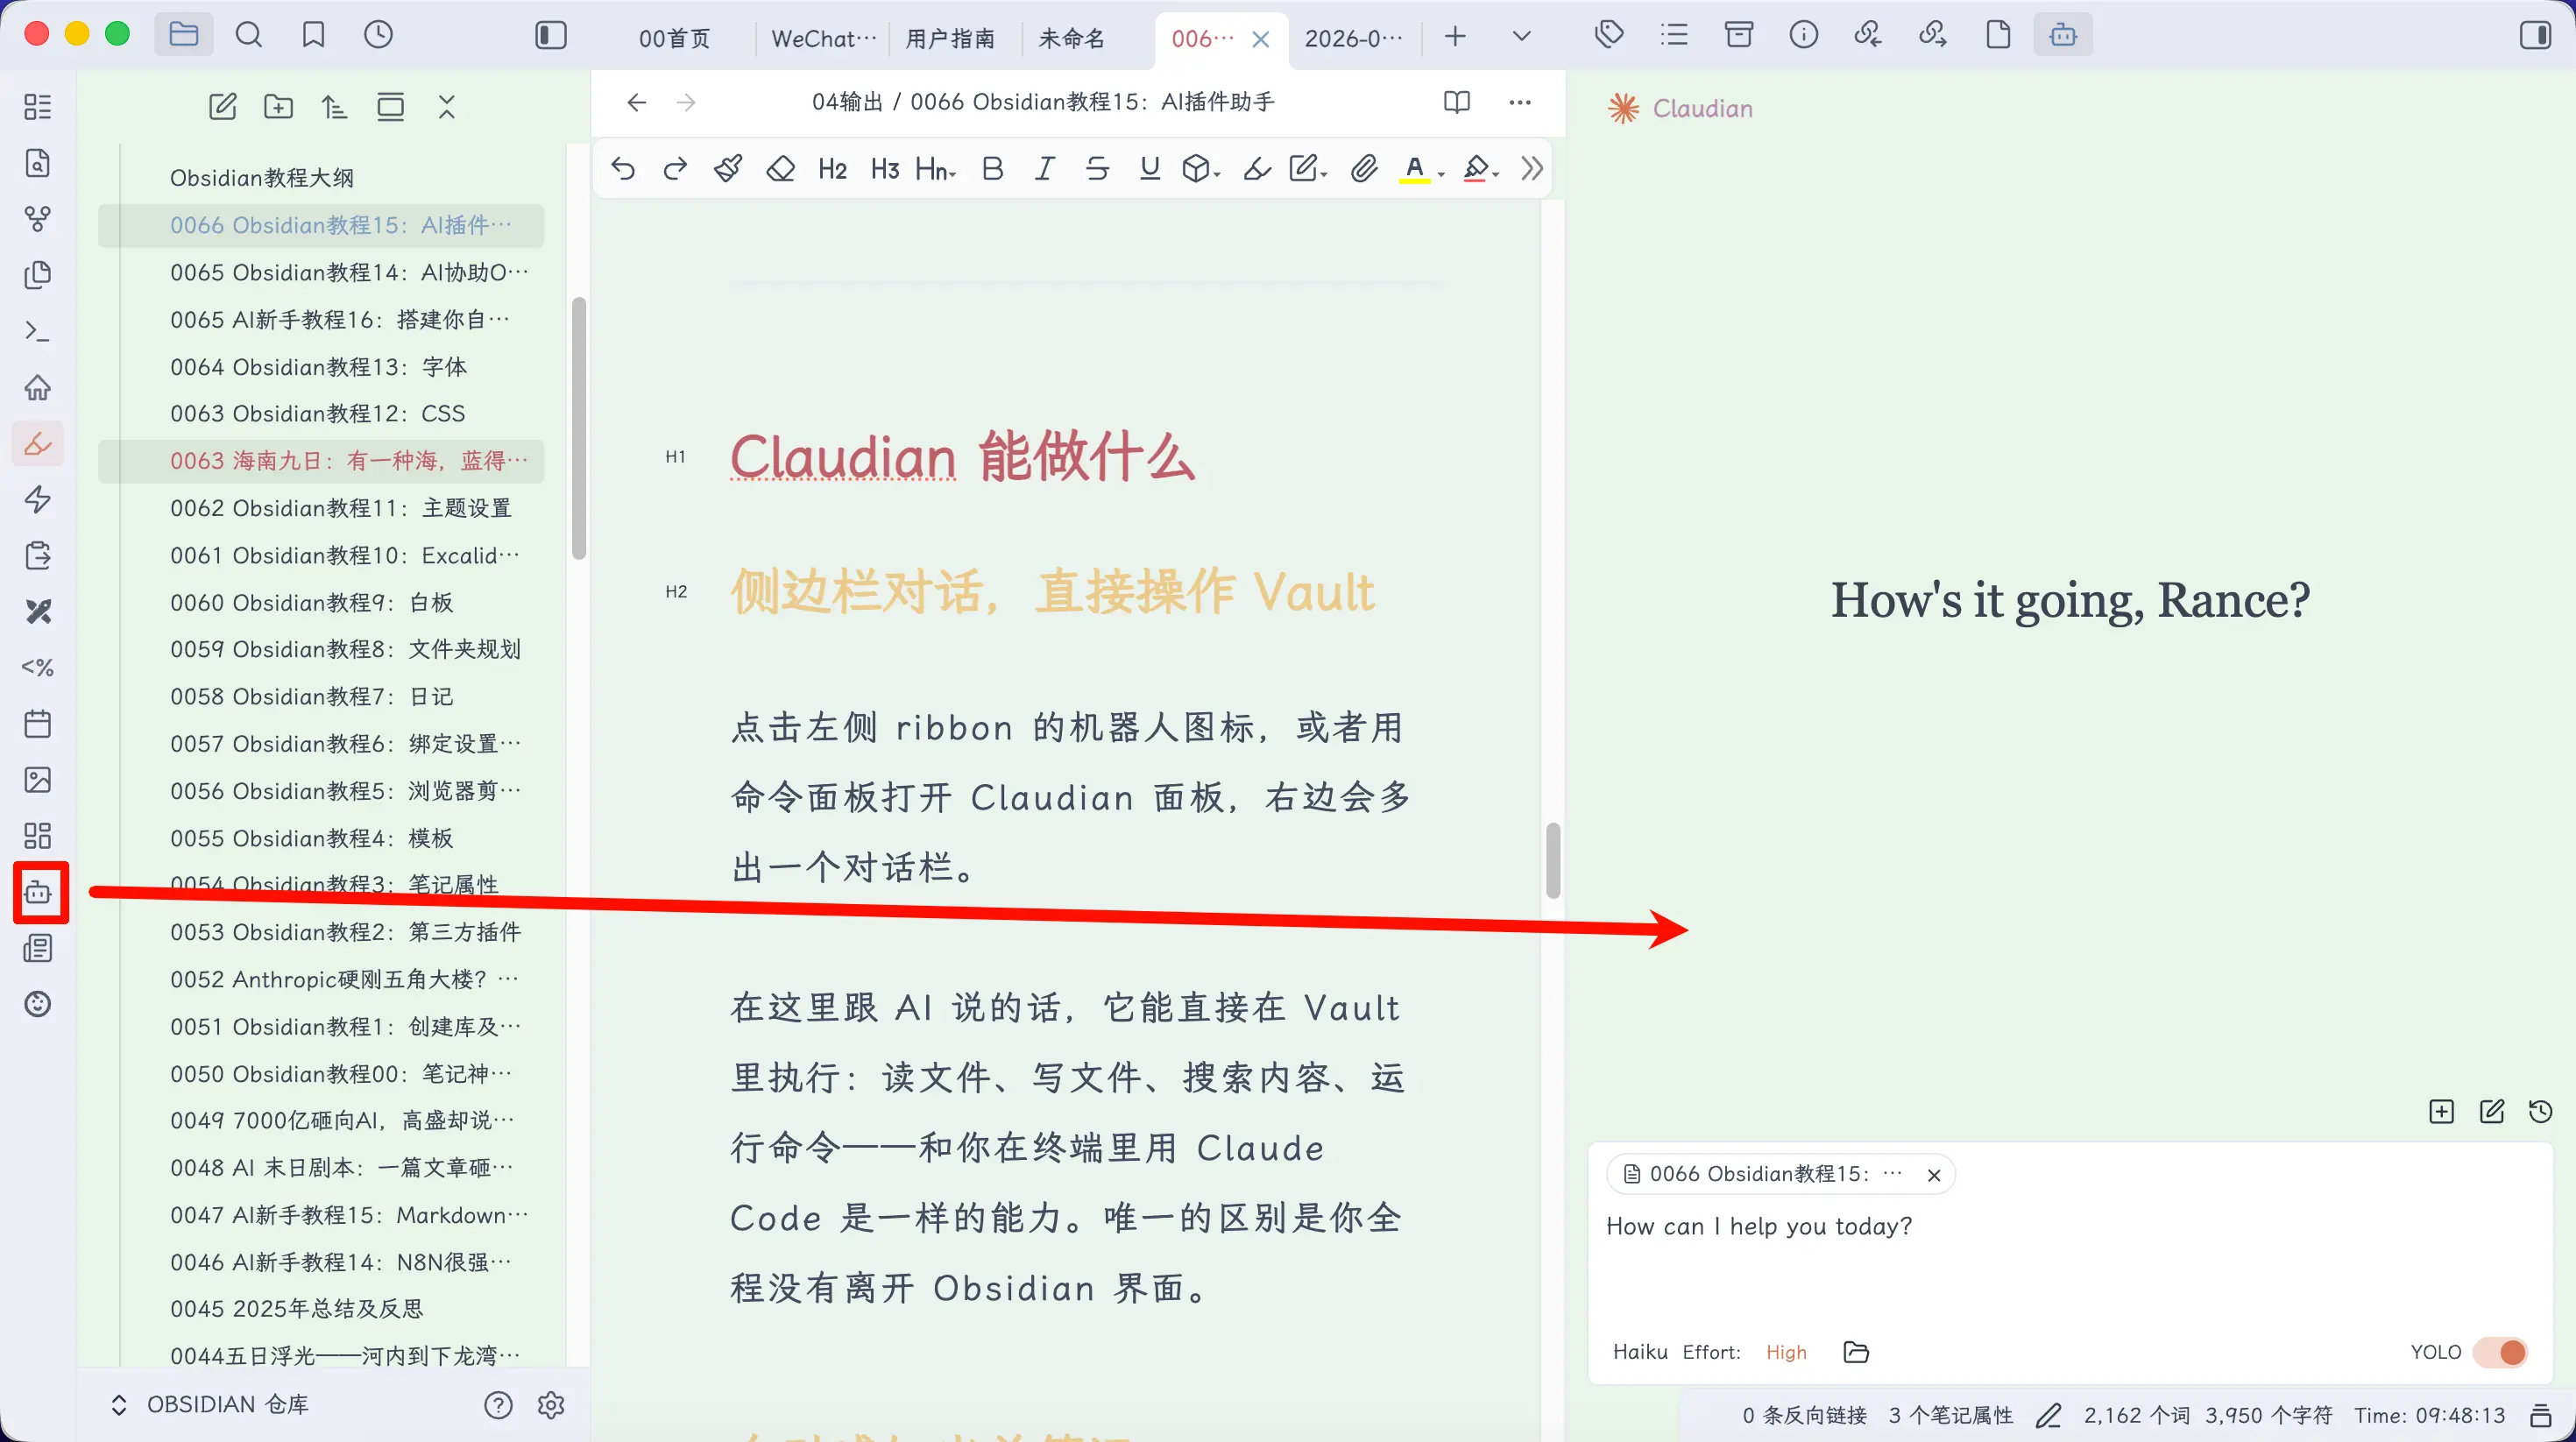Create a new note from file explorer toolbar

point(222,107)
